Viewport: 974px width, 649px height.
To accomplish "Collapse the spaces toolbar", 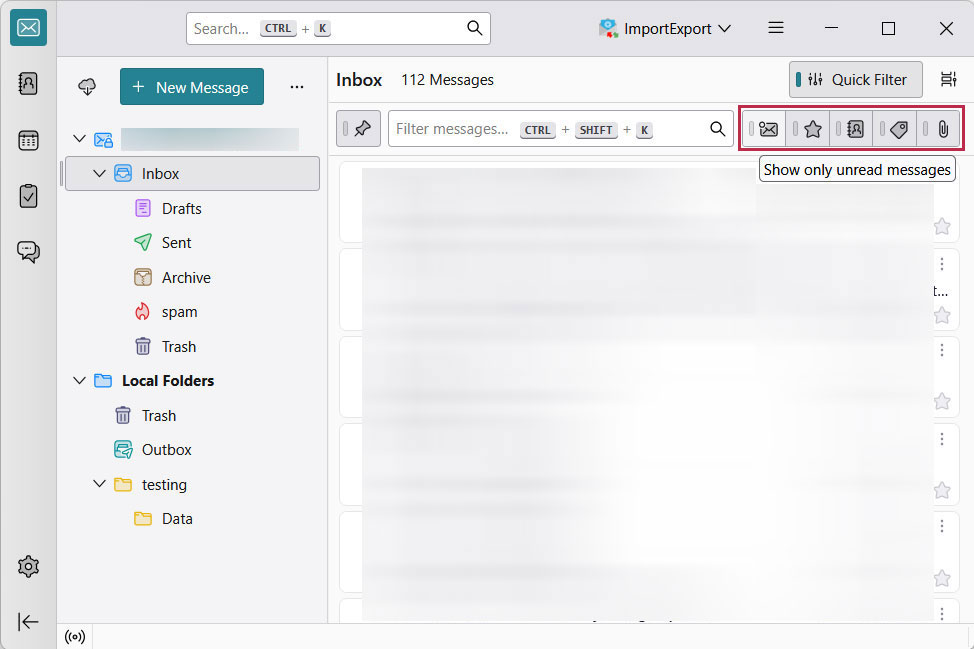I will 28,622.
